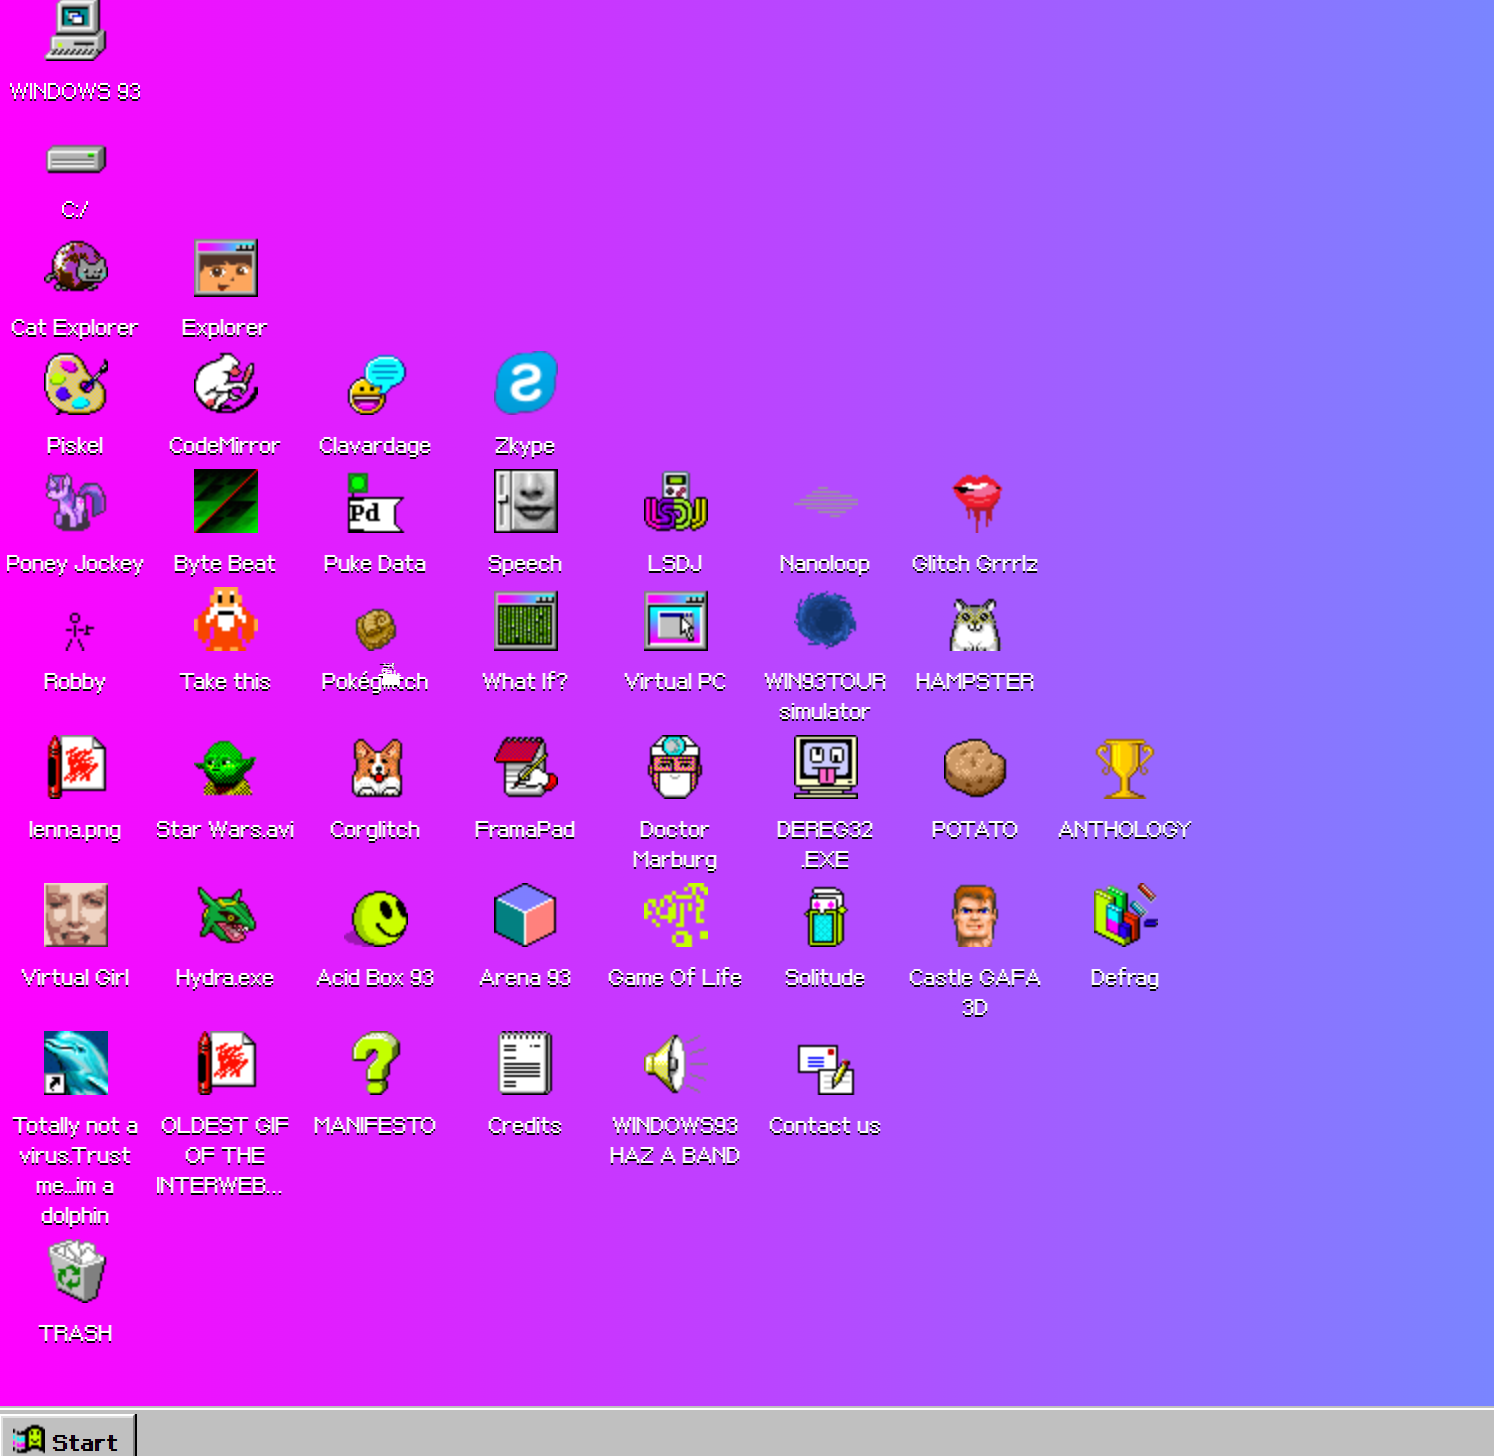Launch Defrag icon
Image resolution: width=1494 pixels, height=1456 pixels.
point(1125,915)
